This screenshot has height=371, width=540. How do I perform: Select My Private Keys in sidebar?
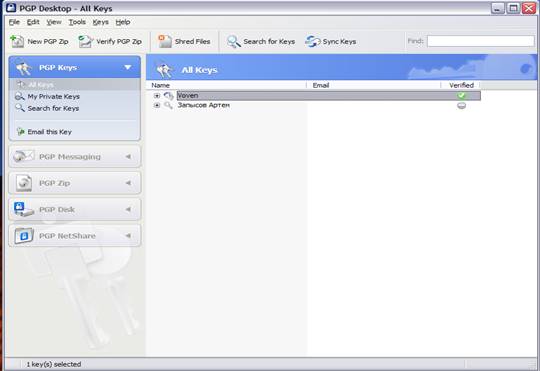(x=53, y=96)
